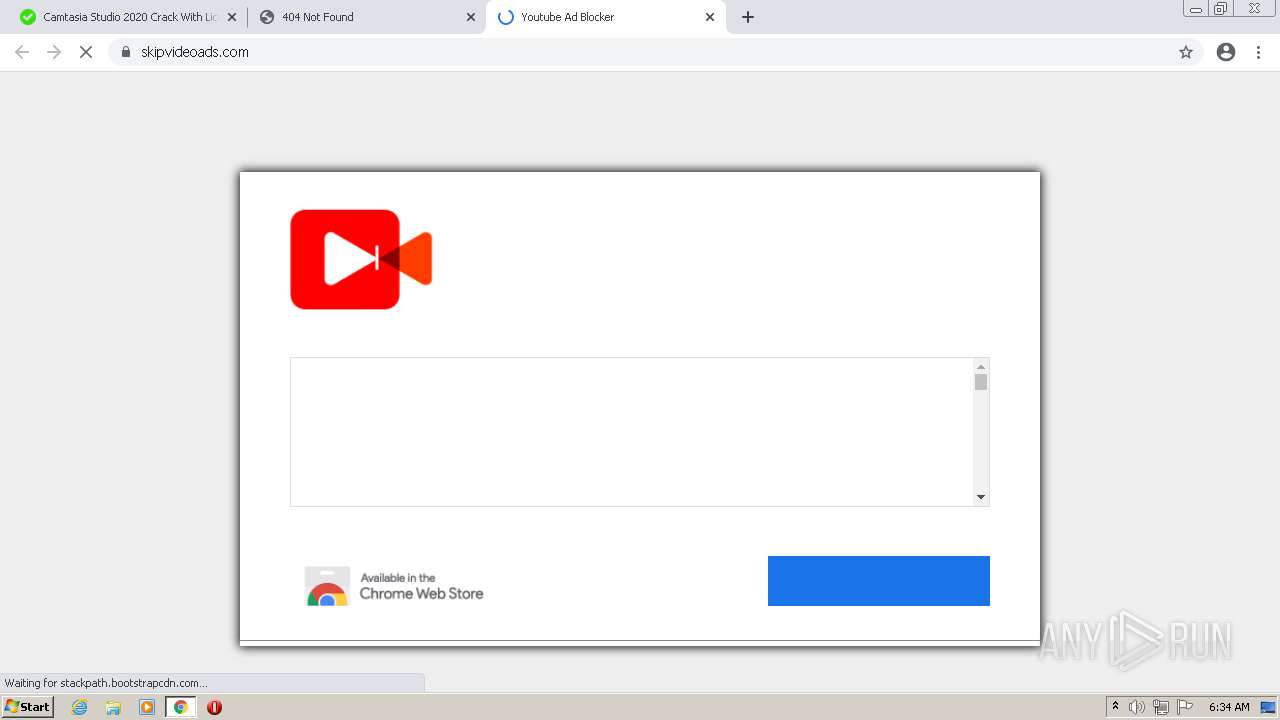Click inside the empty description text box
Image resolution: width=1280 pixels, height=720 pixels.
click(x=632, y=432)
